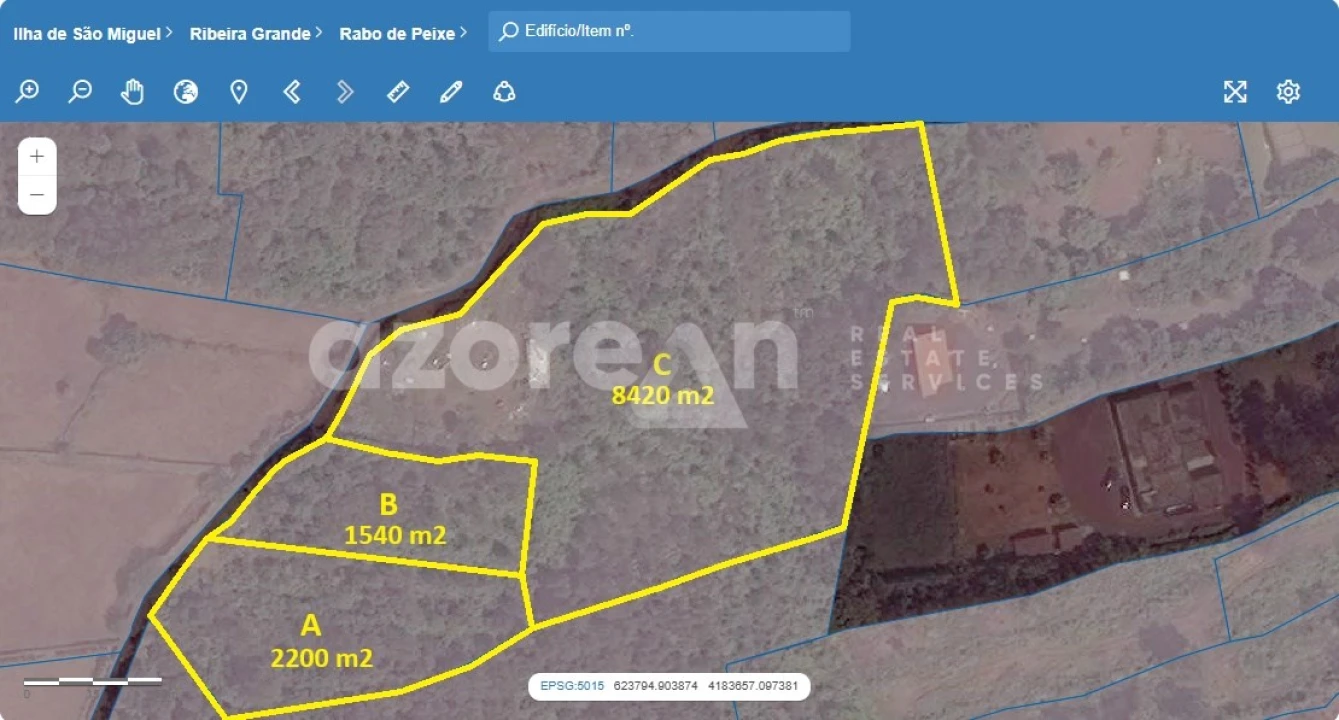Select the zoom in magnifier tool
The height and width of the screenshot is (720, 1339).
28,91
